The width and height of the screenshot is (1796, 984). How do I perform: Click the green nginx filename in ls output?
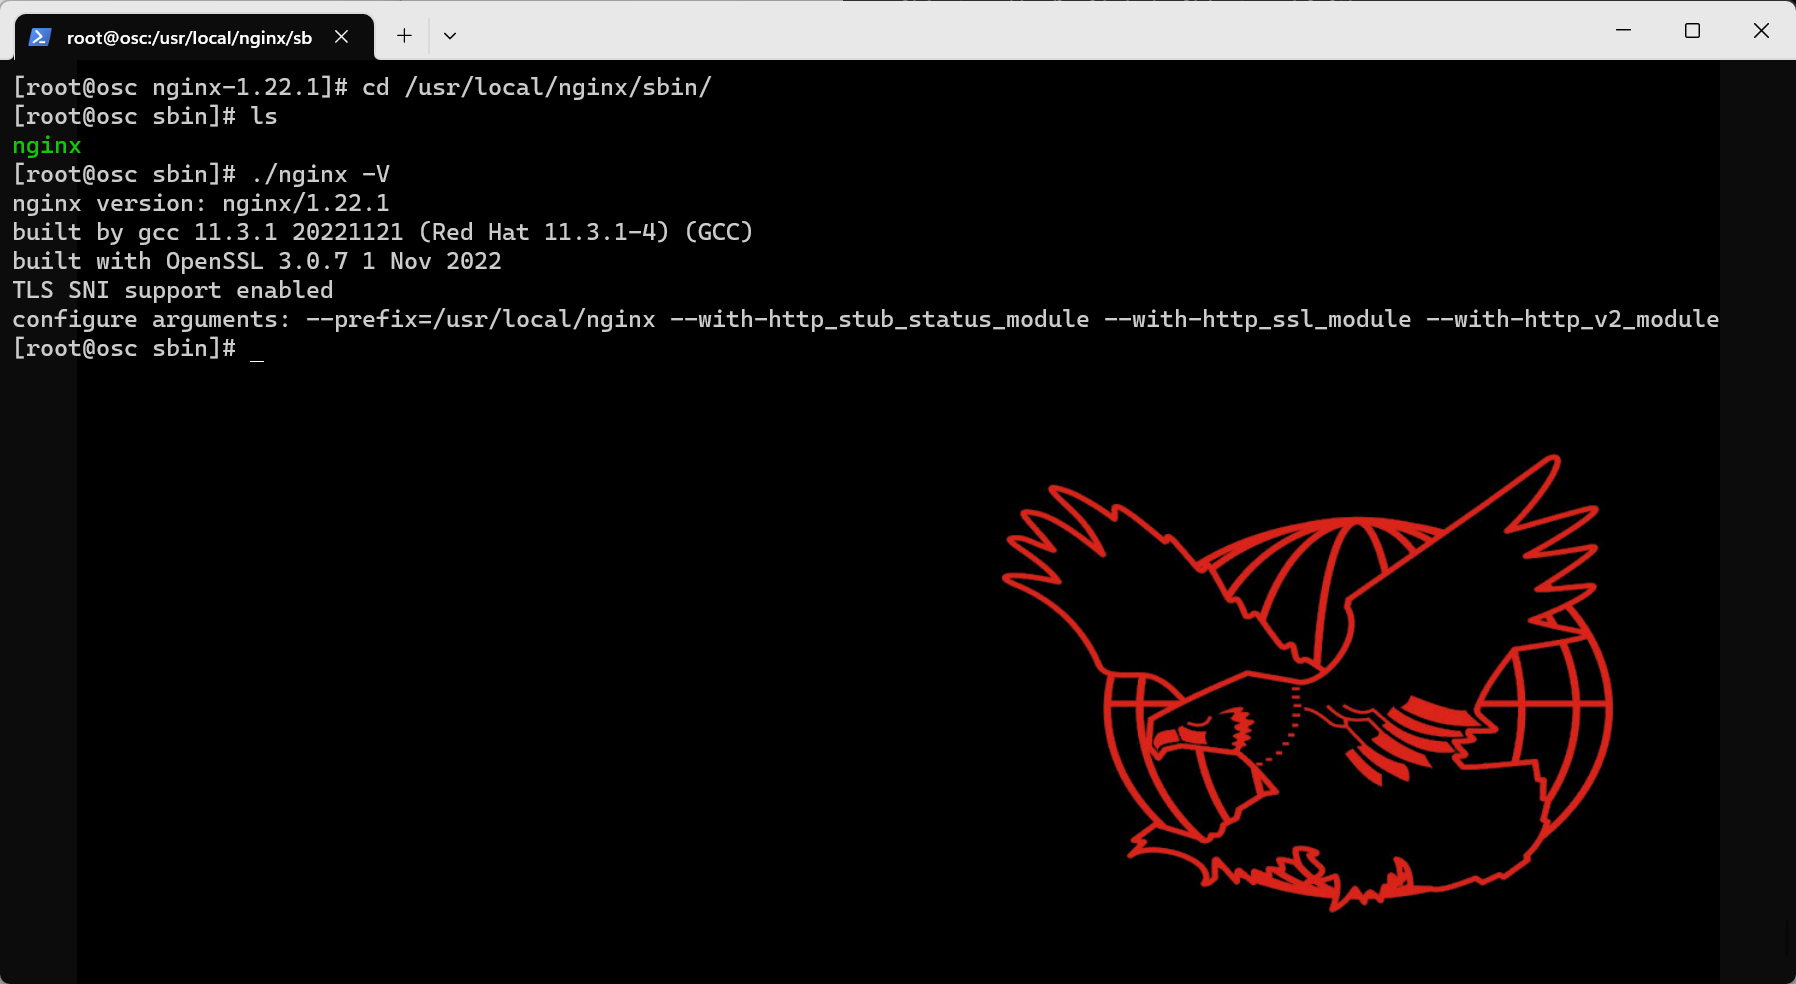(47, 146)
